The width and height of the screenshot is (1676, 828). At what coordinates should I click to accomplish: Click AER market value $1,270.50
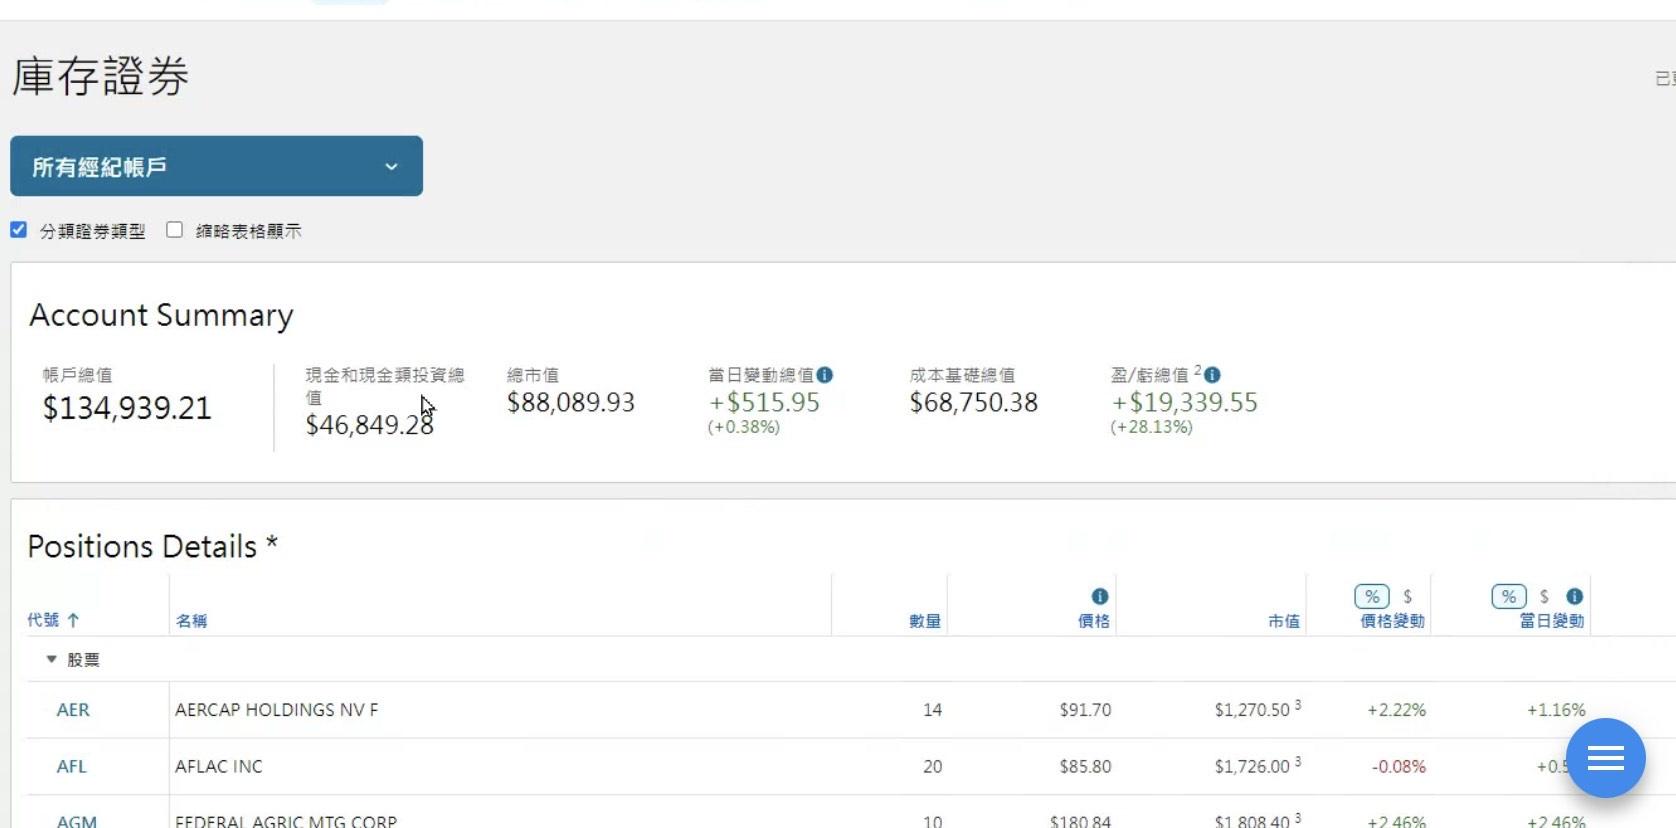click(1252, 710)
